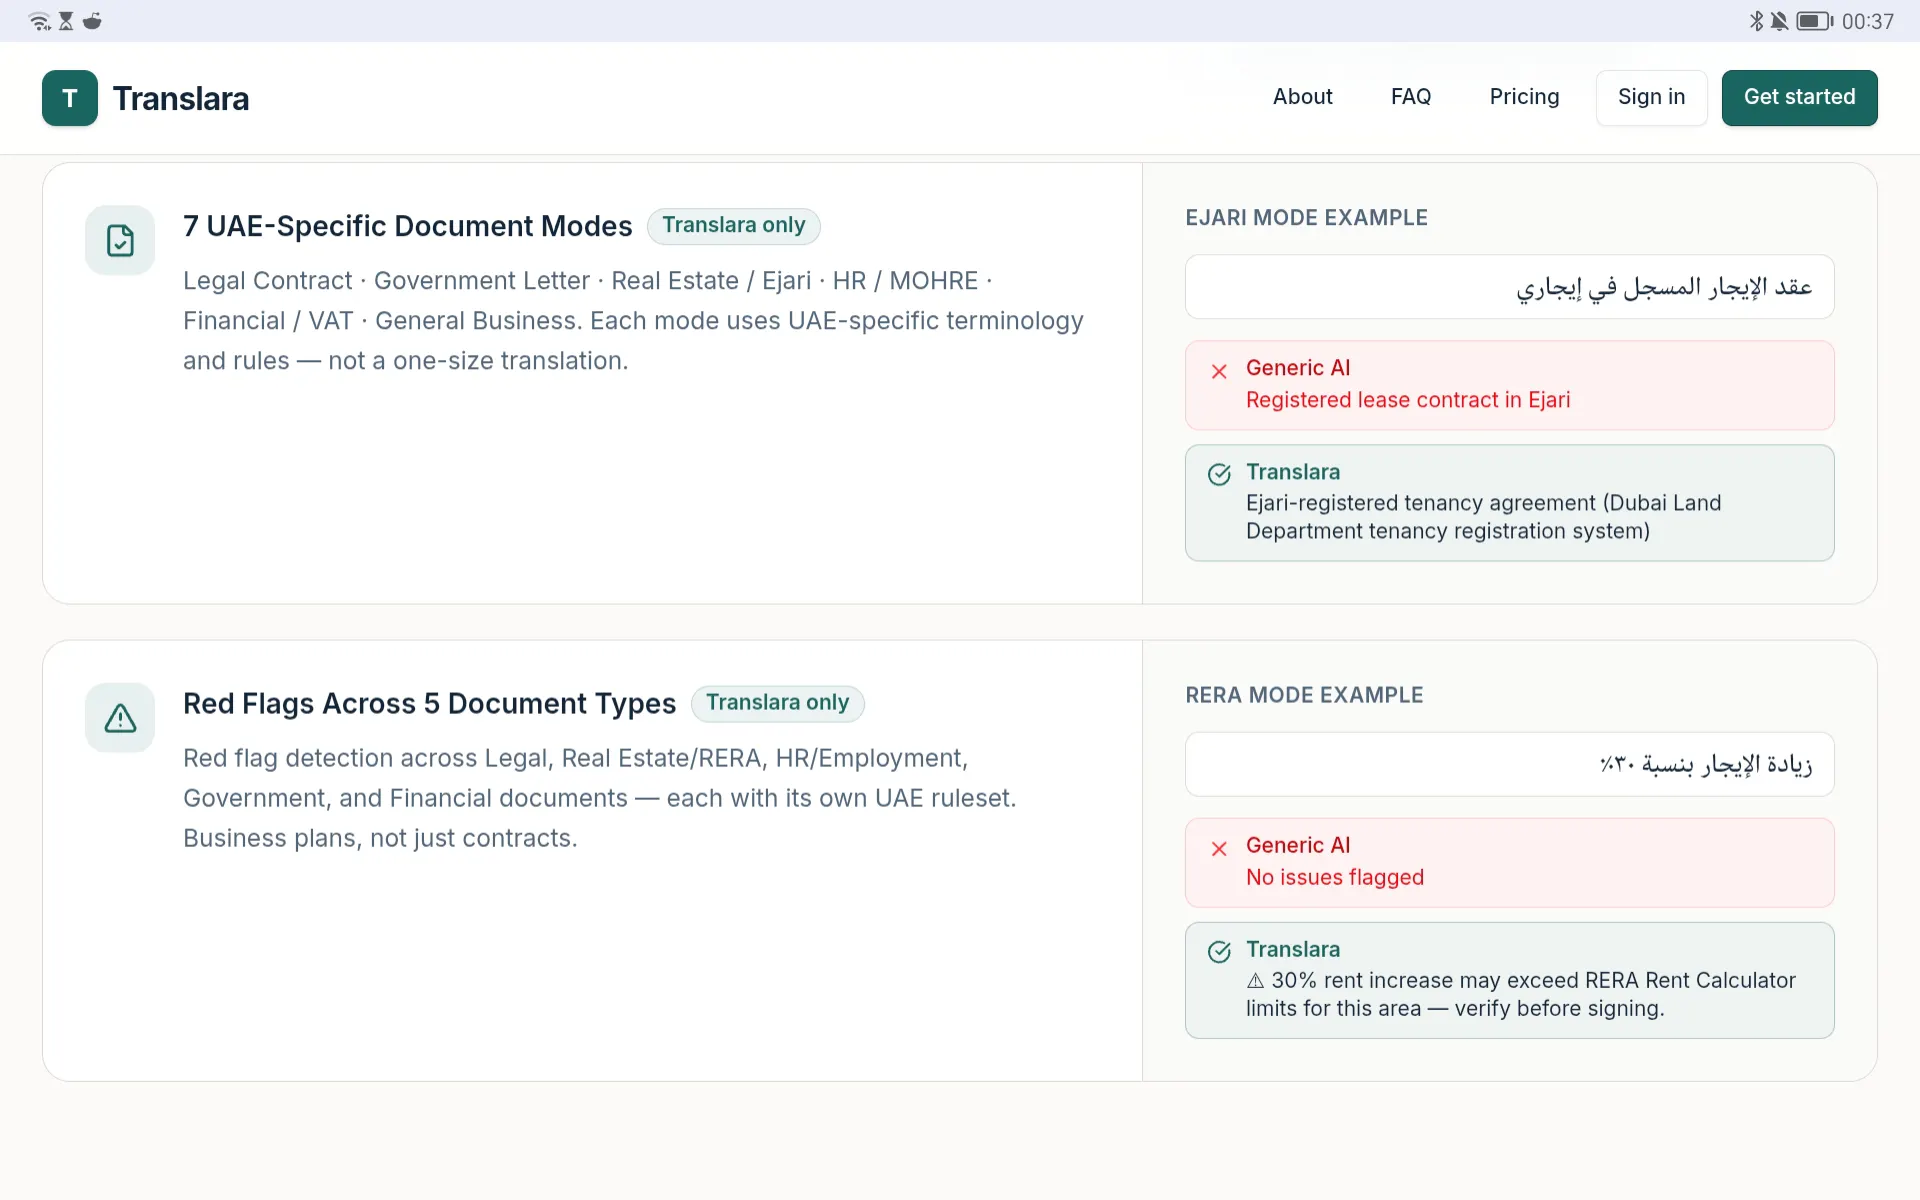Viewport: 1920px width, 1200px height.
Task: Click the Sign in button
Action: 1651,98
